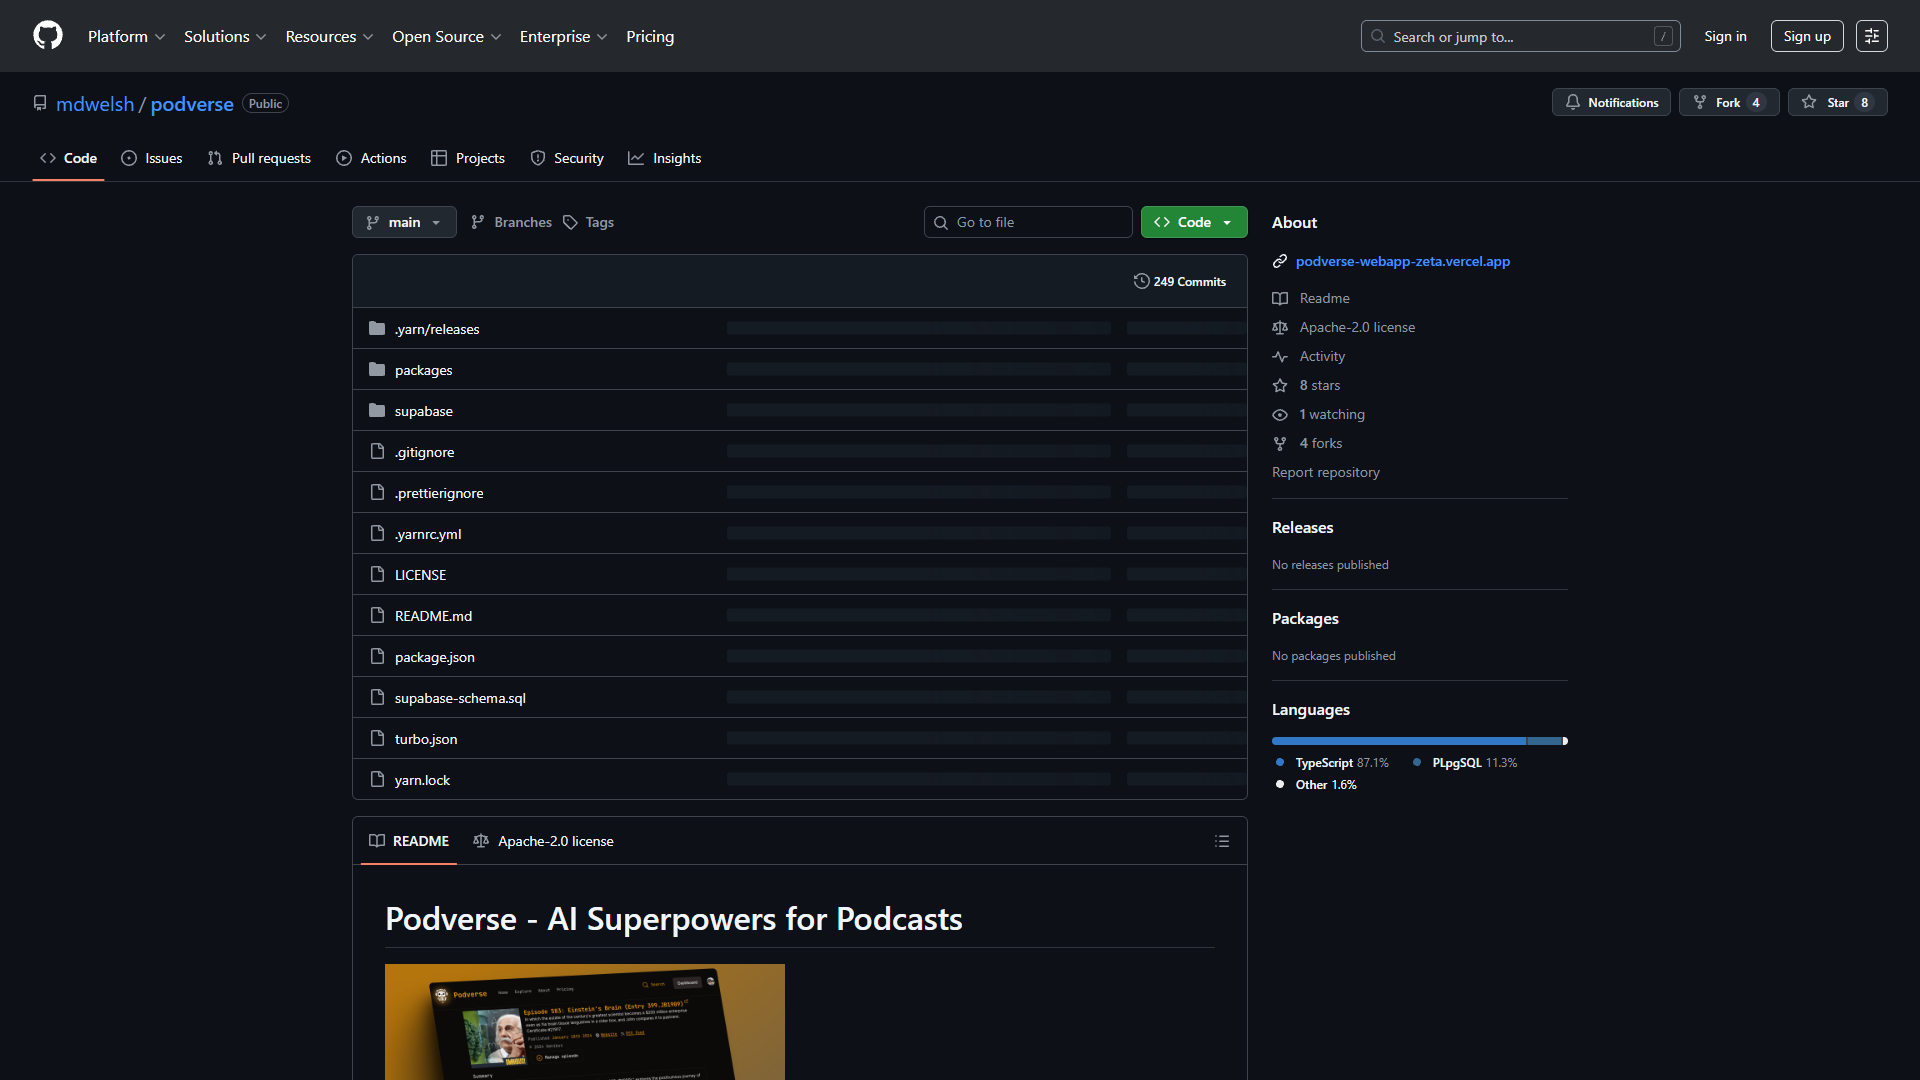1920x1080 pixels.
Task: Switch to the Issues tab
Action: click(x=151, y=158)
